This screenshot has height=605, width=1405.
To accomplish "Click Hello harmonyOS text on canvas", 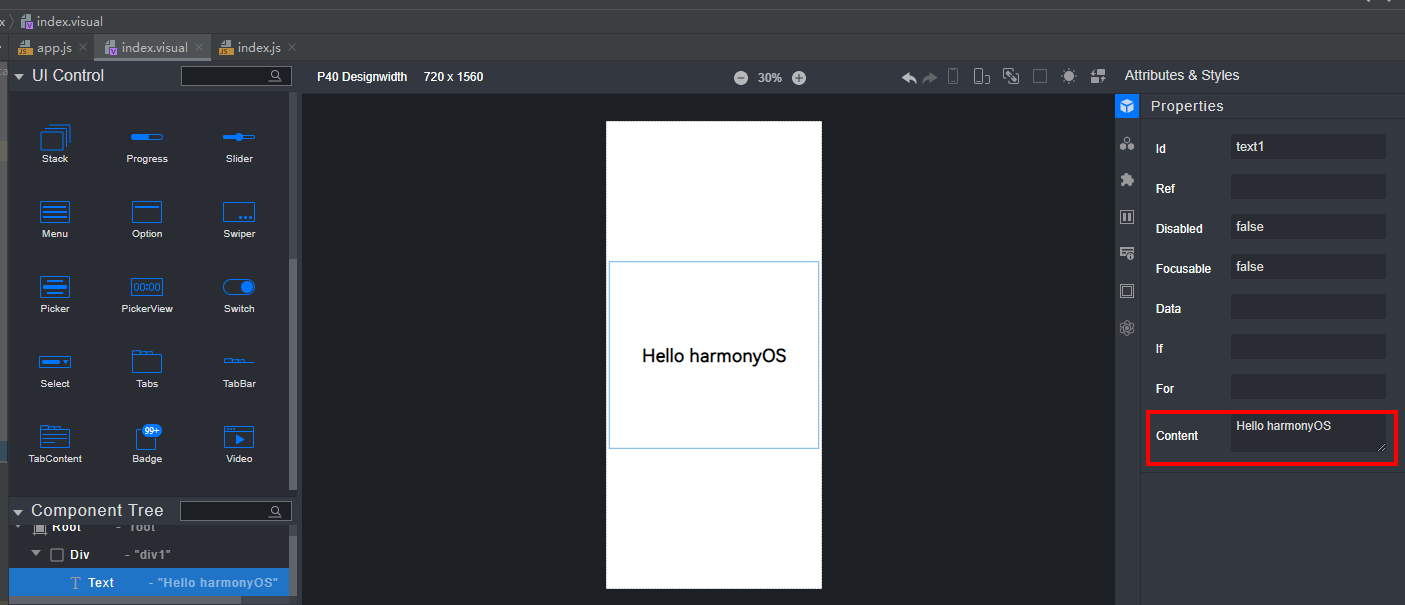I will pyautogui.click(x=714, y=356).
